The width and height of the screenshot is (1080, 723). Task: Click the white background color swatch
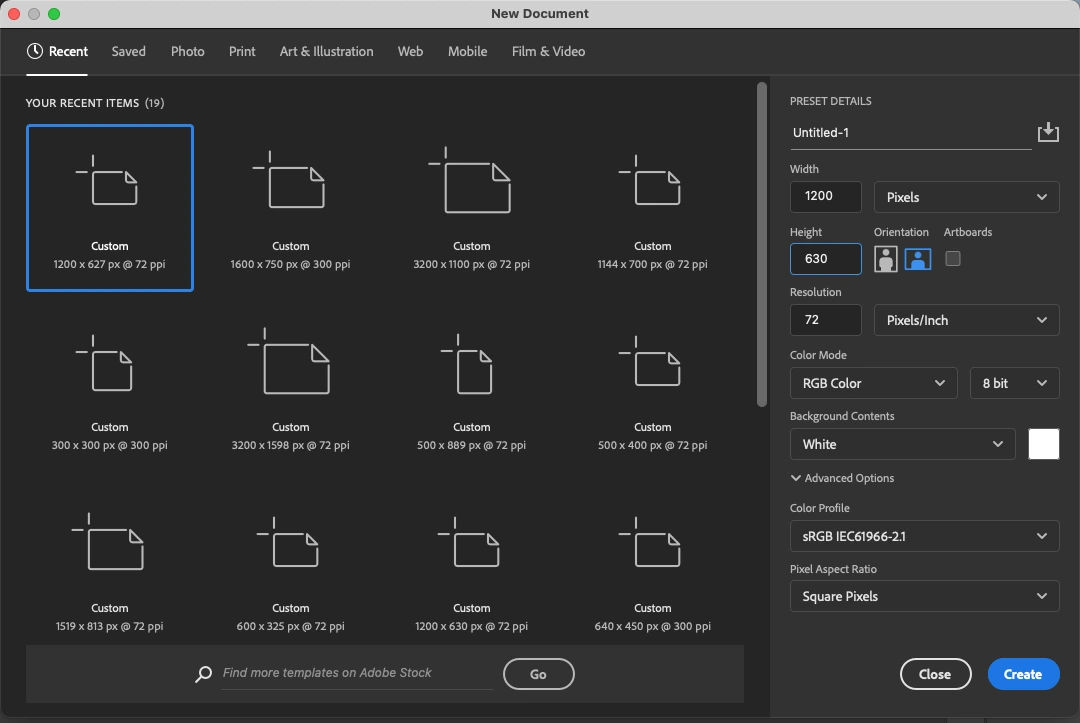pyautogui.click(x=1043, y=444)
